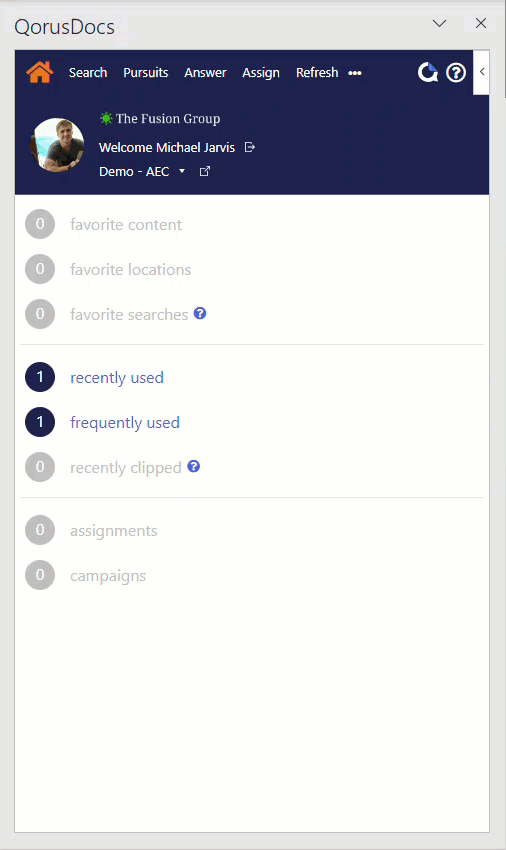Click sign-out icon next to Michael Jarvis
Image resolution: width=506 pixels, height=850 pixels.
pyautogui.click(x=249, y=147)
